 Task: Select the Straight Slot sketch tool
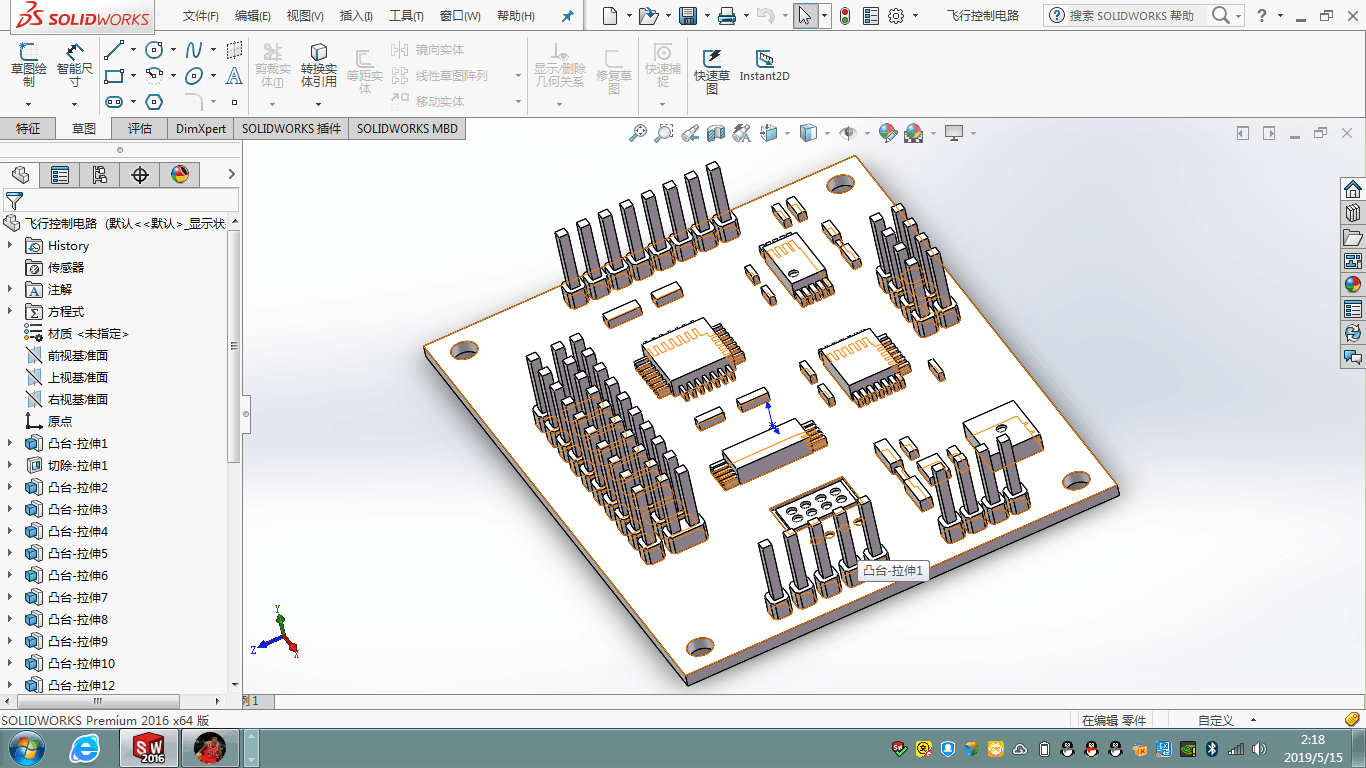pos(114,102)
